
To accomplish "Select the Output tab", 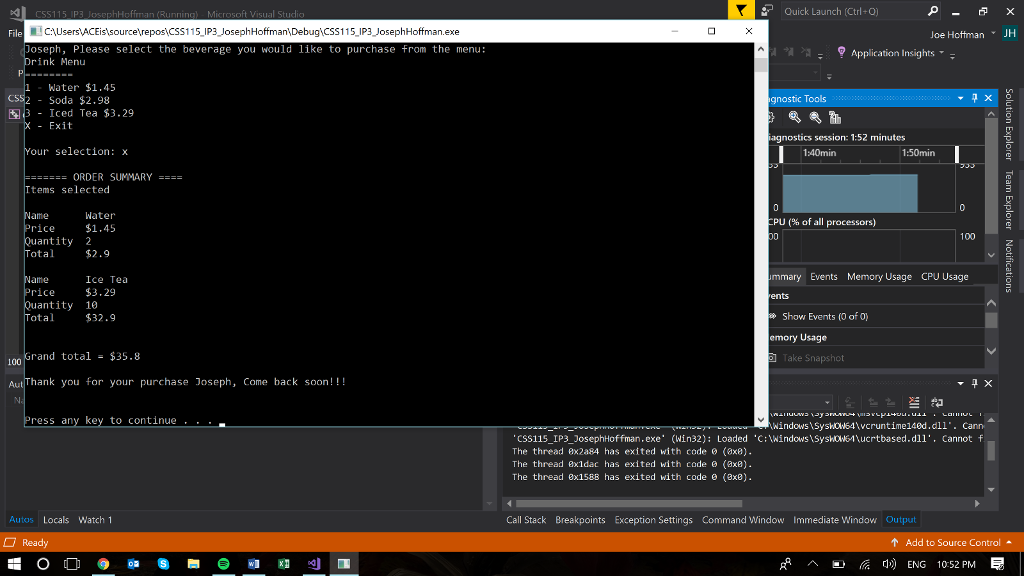I will pyautogui.click(x=901, y=520).
